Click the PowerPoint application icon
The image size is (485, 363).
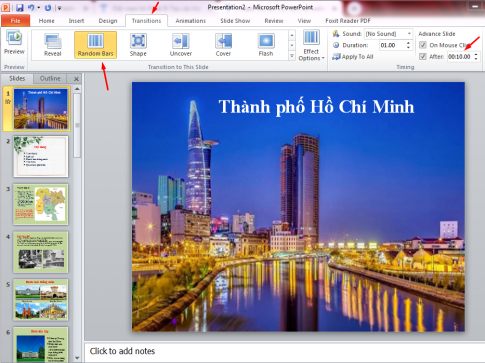pos(6,7)
